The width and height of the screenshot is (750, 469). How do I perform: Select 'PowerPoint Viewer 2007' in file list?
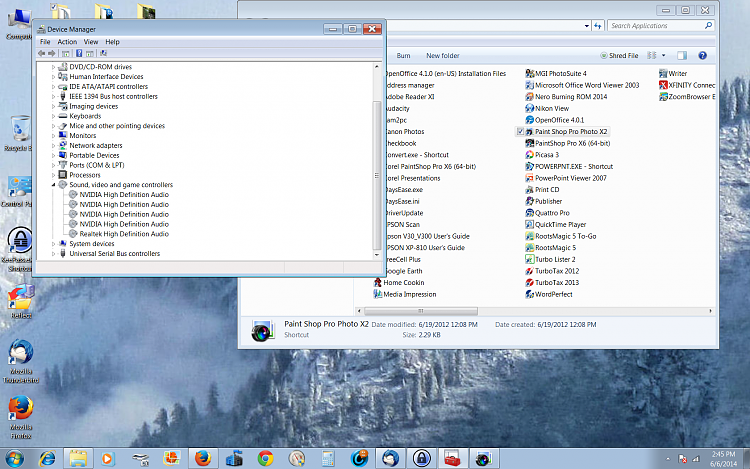click(x=571, y=178)
